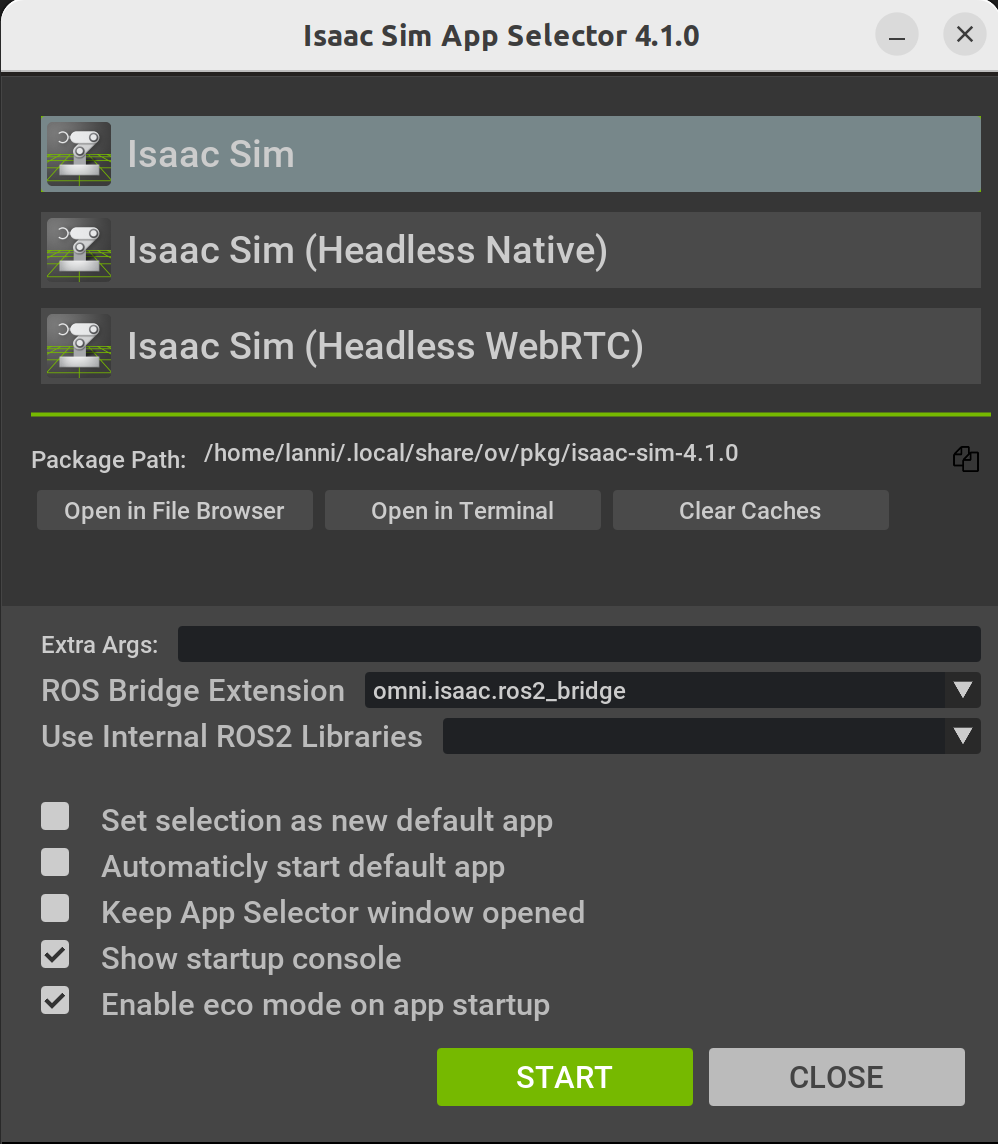Minimize the App Selector window
This screenshot has width=998, height=1144.
(897, 34)
